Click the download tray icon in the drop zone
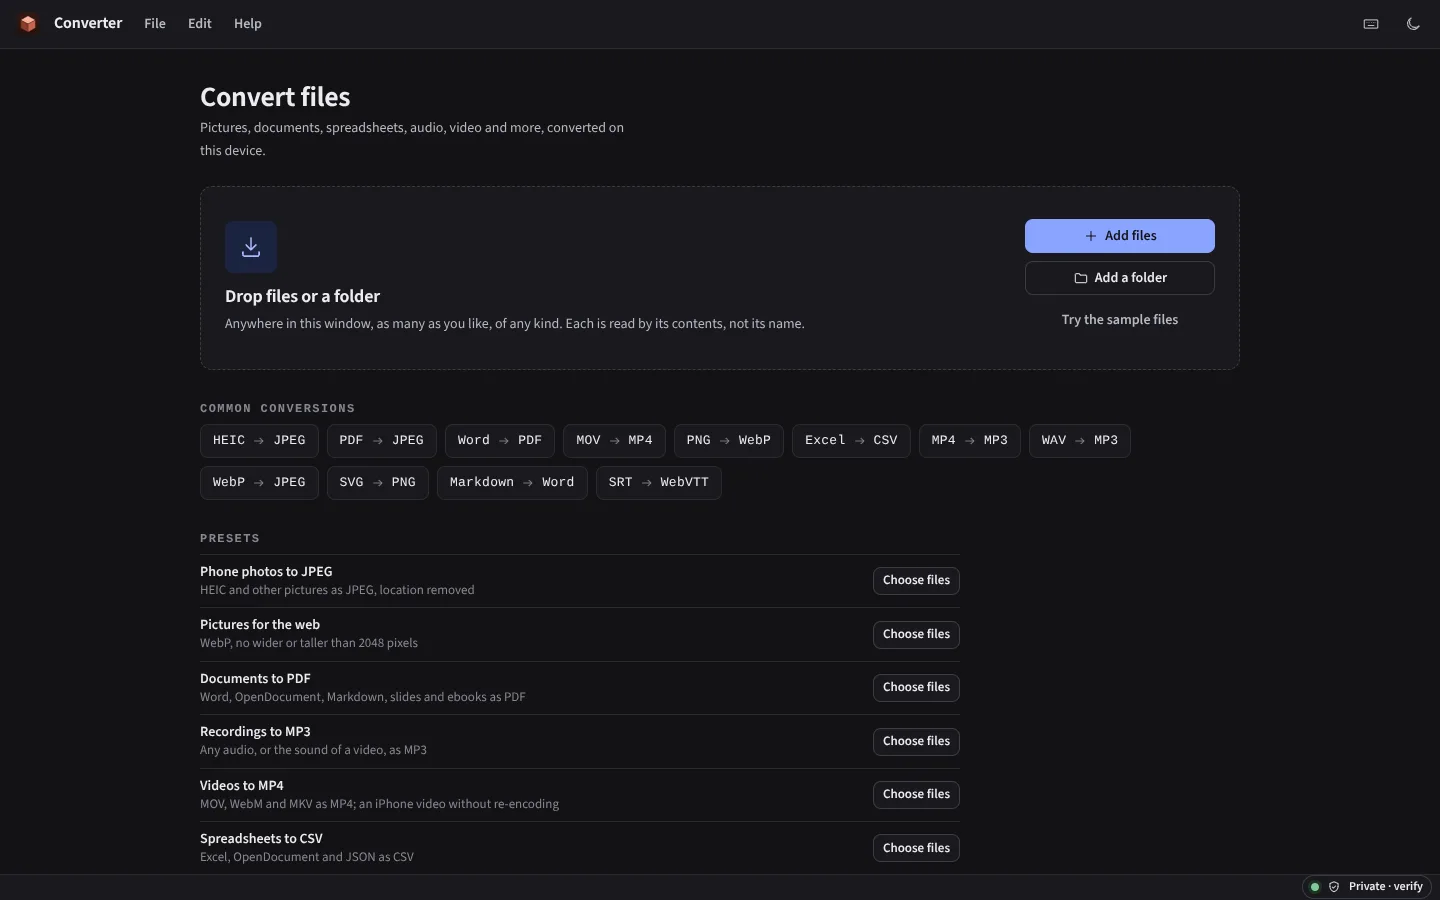The width and height of the screenshot is (1440, 900). pos(251,247)
